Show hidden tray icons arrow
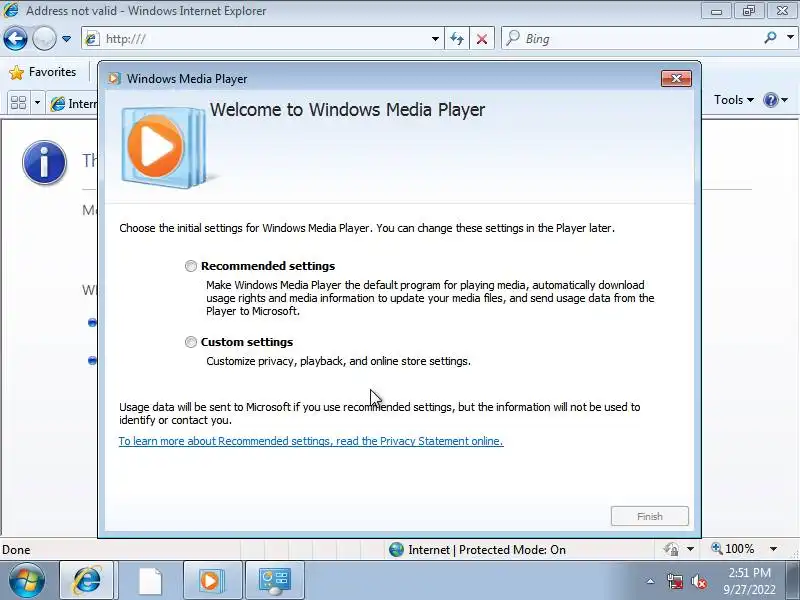The image size is (800, 600). click(x=650, y=581)
